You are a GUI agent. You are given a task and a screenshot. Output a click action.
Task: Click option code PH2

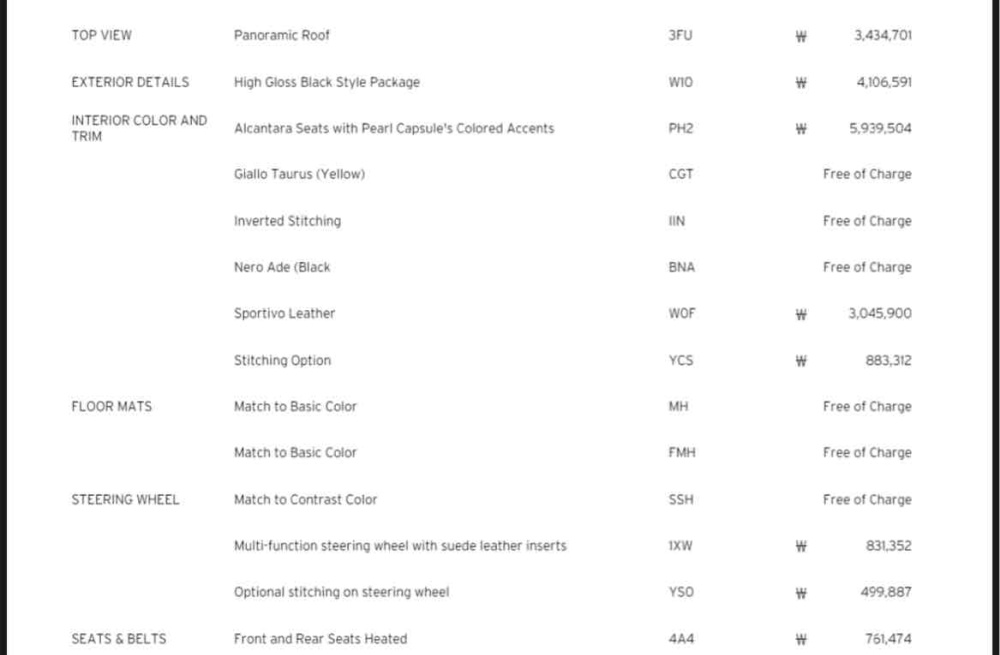point(680,128)
